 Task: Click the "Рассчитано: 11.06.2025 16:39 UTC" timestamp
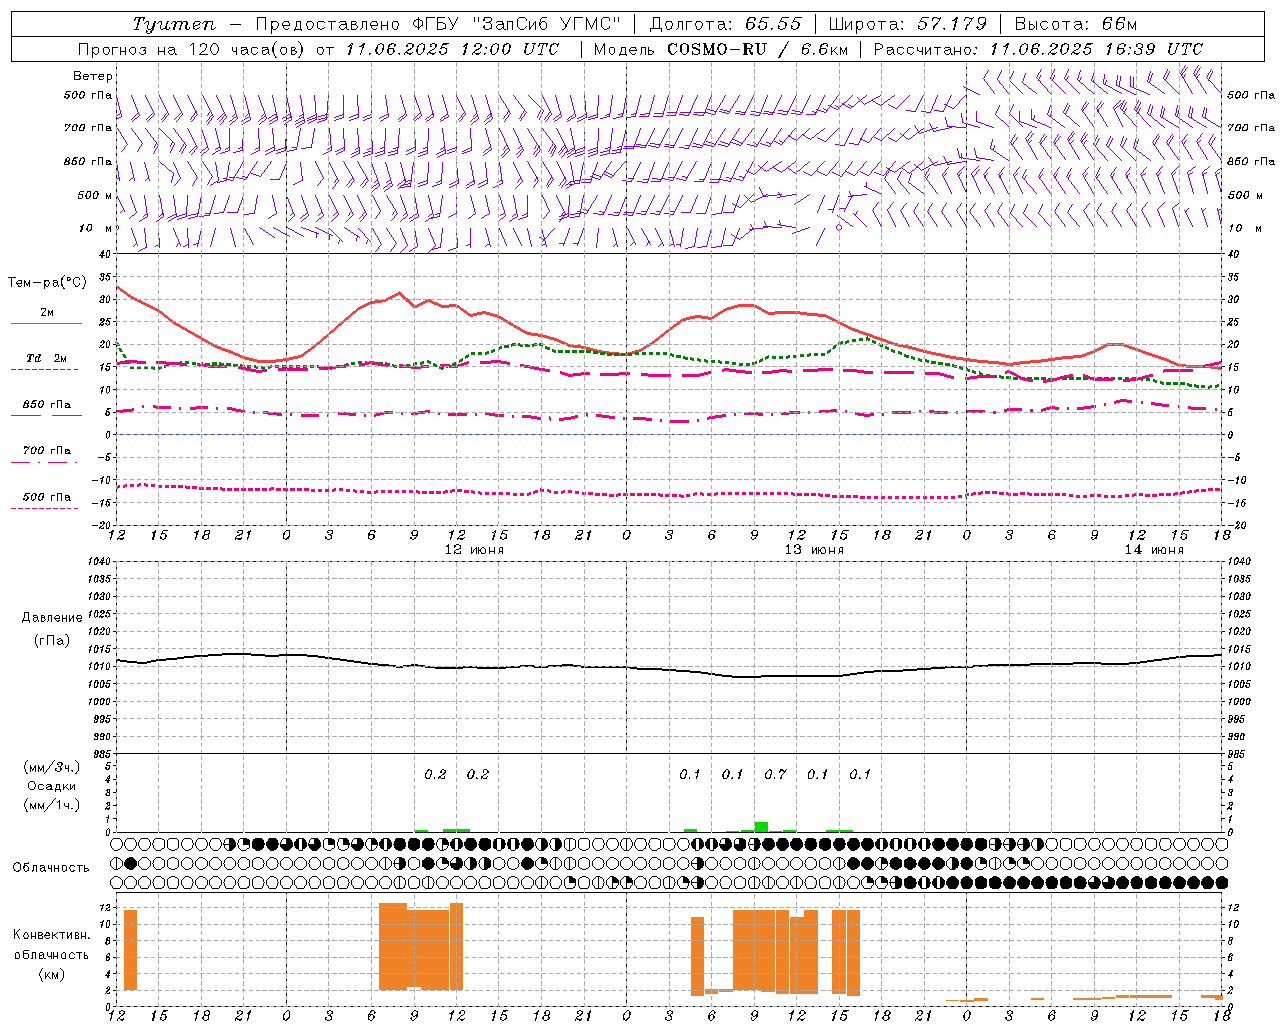[x=1038, y=49]
